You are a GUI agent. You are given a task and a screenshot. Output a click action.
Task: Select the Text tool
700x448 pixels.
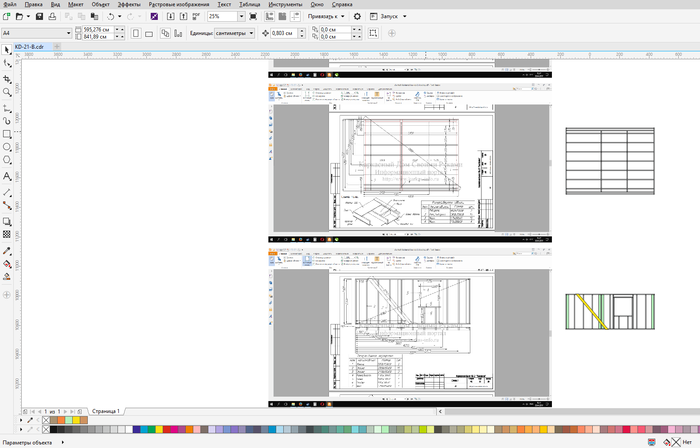tap(7, 176)
